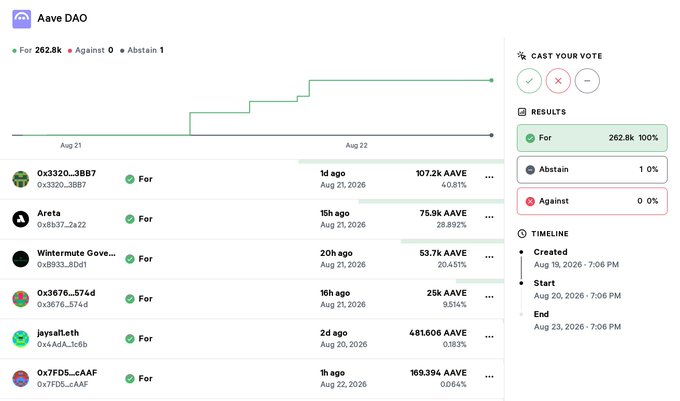Open more options for 0x3320...3BB7 vote

point(489,177)
